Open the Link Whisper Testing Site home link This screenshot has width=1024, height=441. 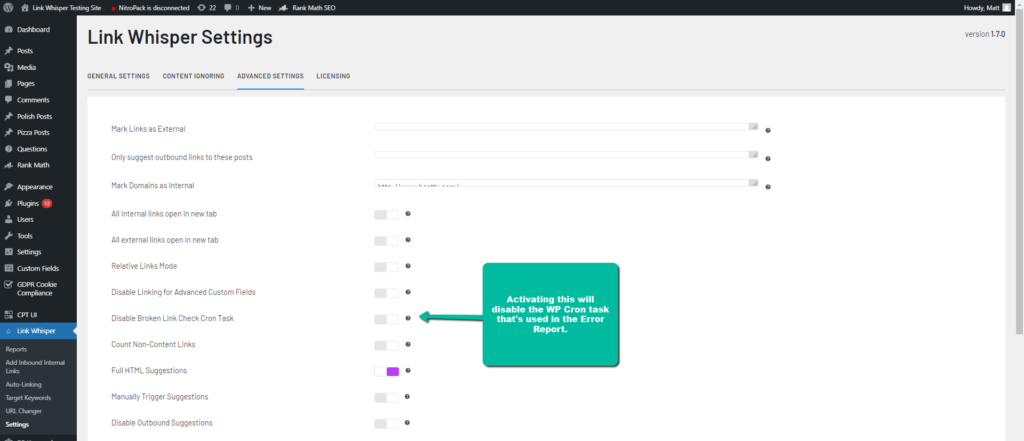tap(61, 8)
